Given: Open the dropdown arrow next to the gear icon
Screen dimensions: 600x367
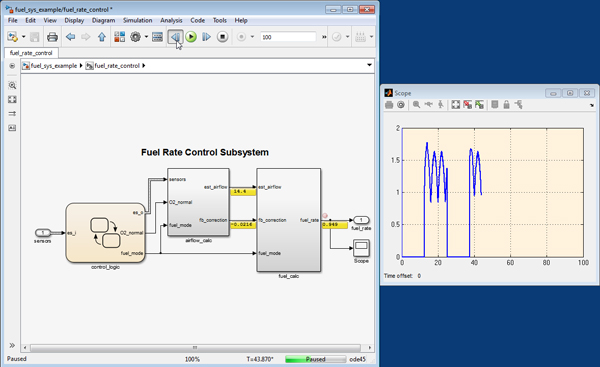Looking at the screenshot, I should (x=146, y=37).
